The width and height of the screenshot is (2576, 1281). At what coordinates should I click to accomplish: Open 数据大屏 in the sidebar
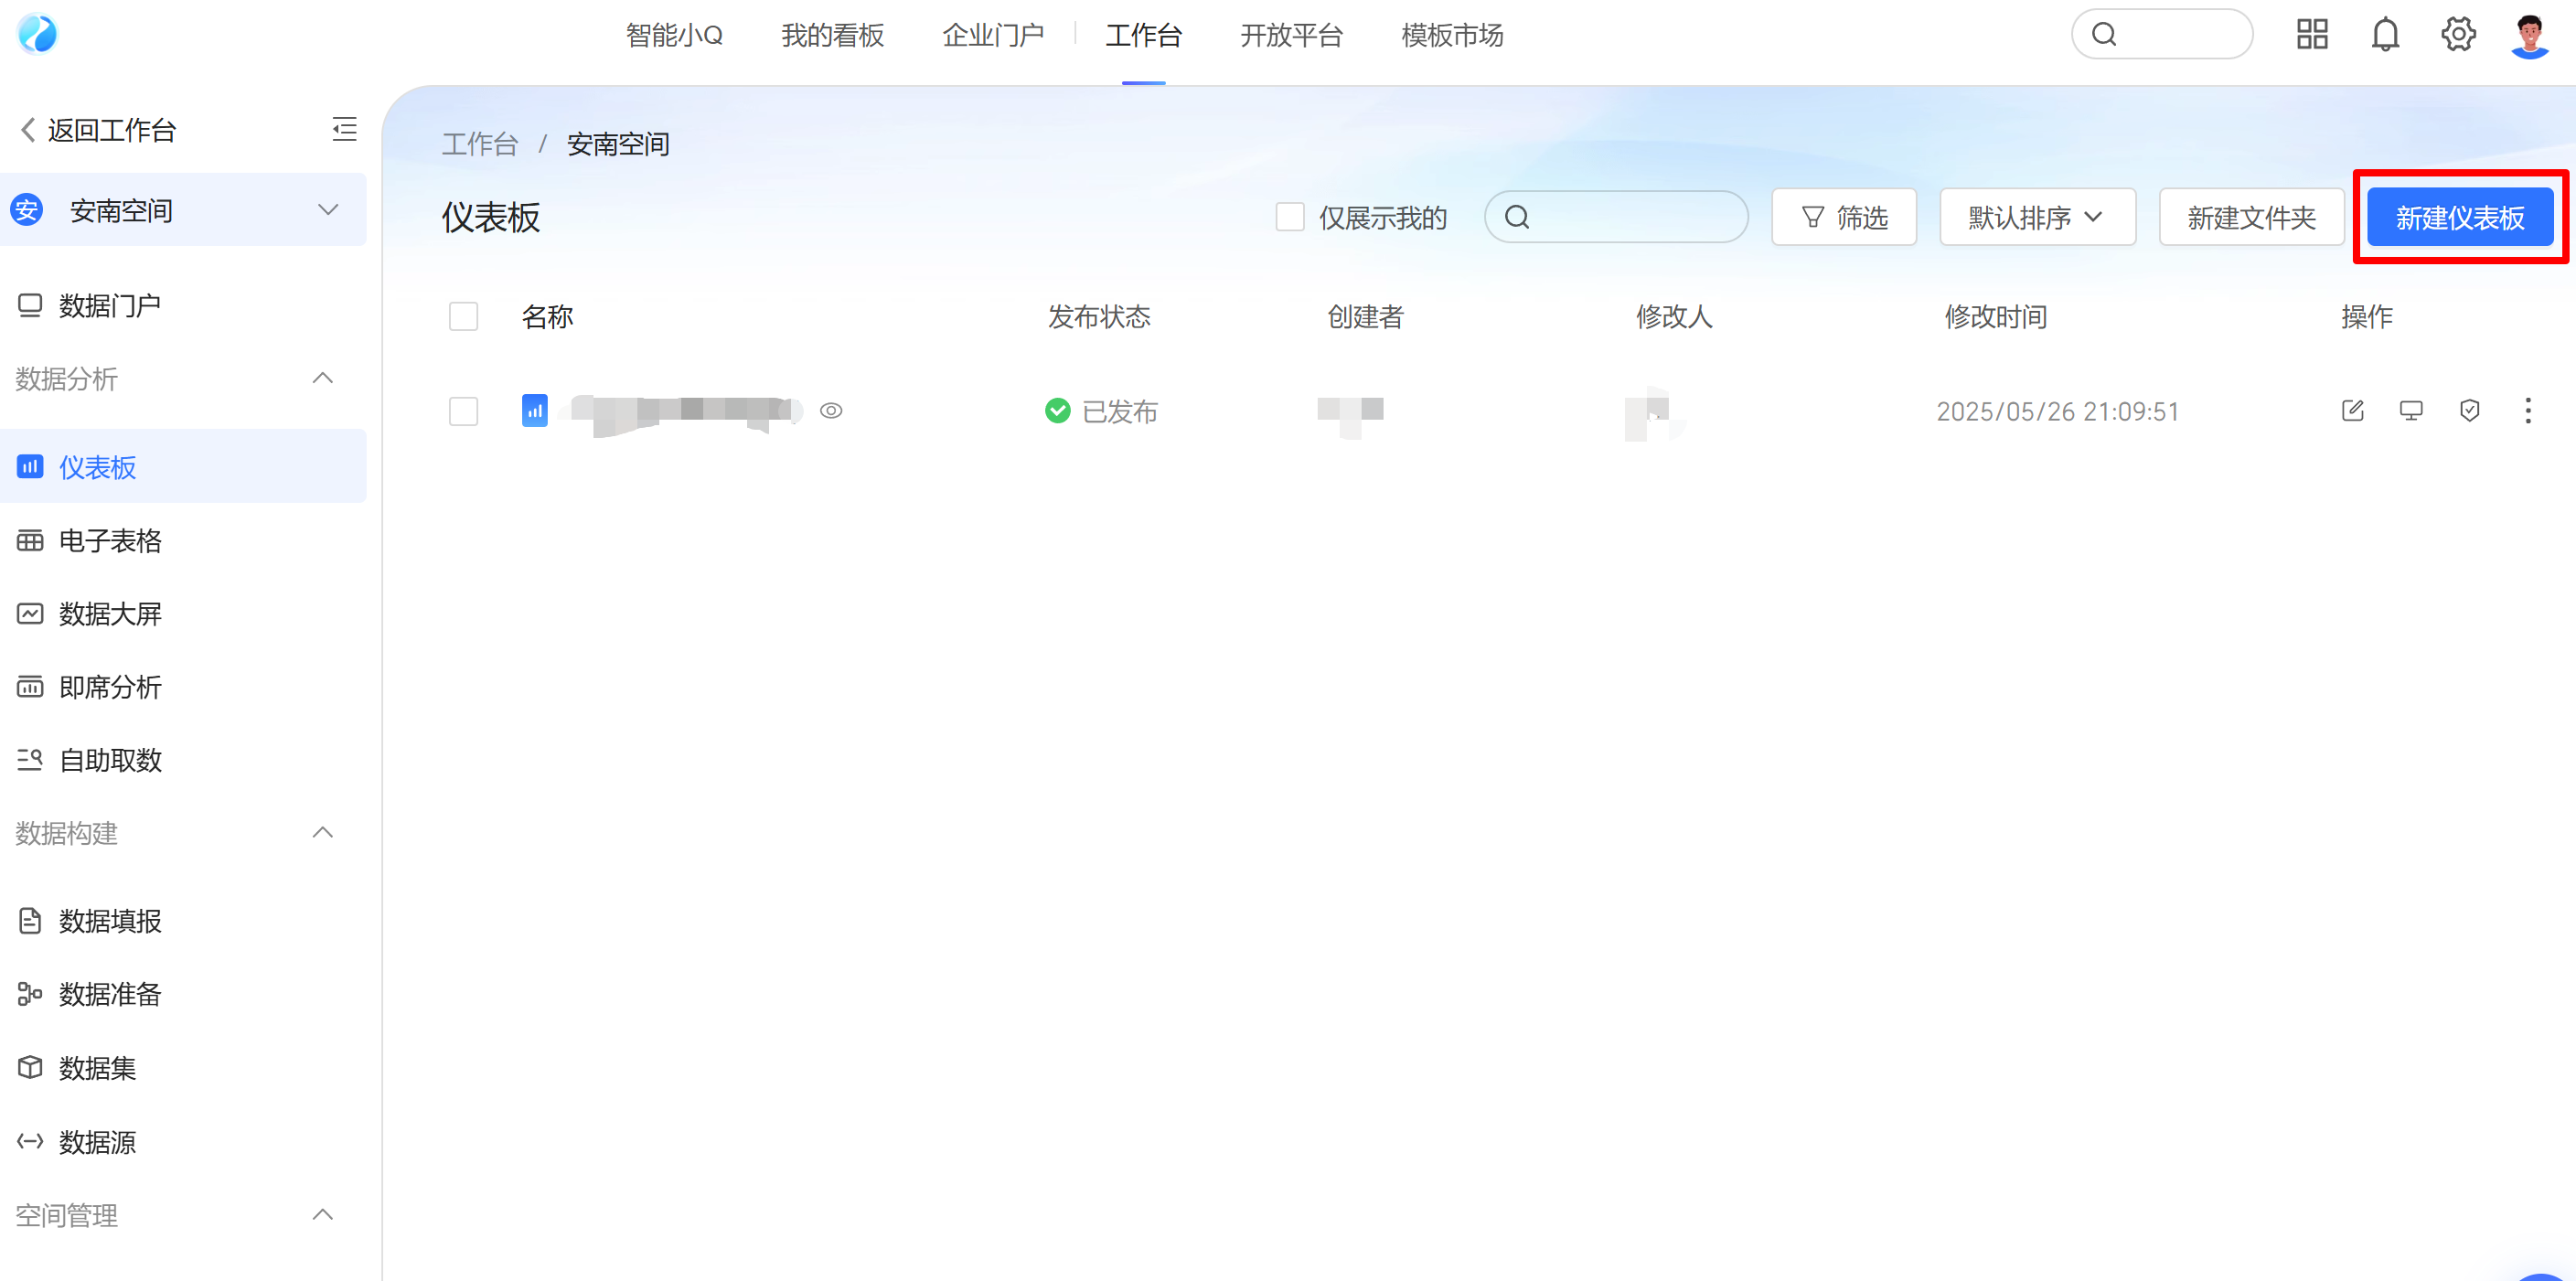pyautogui.click(x=110, y=614)
